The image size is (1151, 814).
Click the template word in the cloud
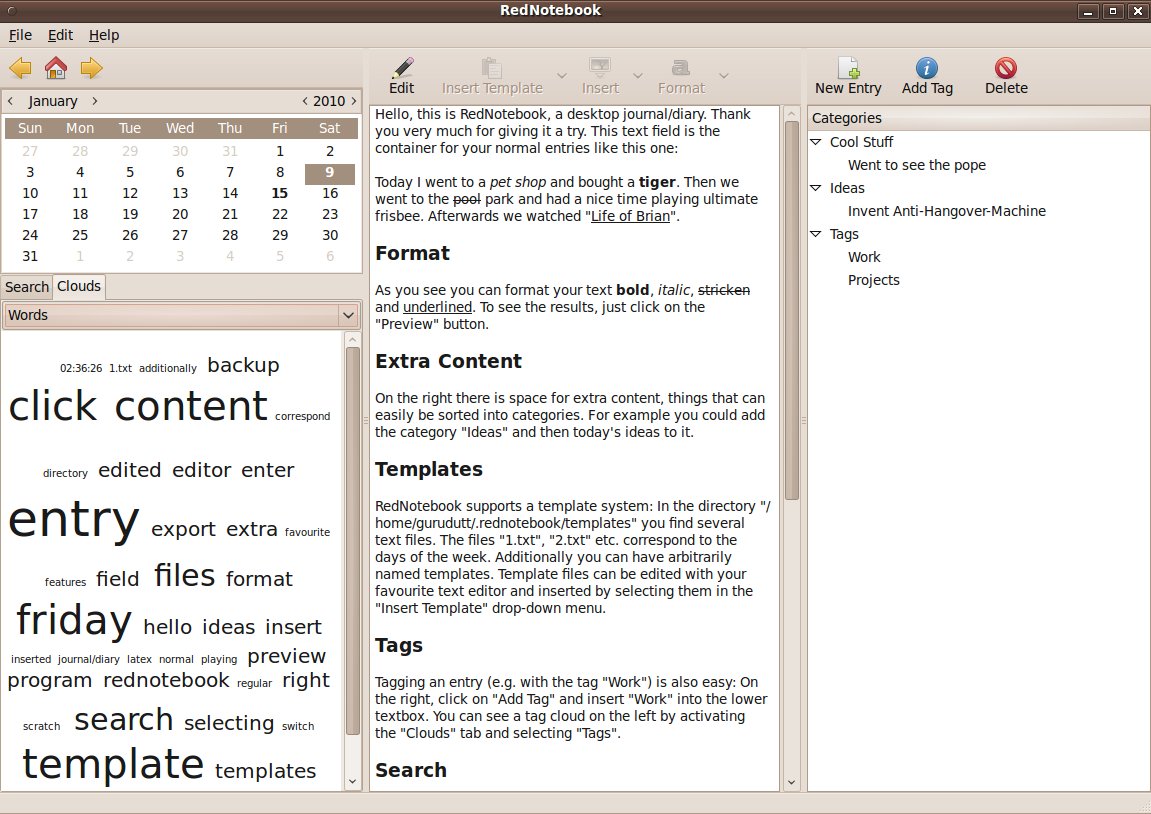[112, 764]
